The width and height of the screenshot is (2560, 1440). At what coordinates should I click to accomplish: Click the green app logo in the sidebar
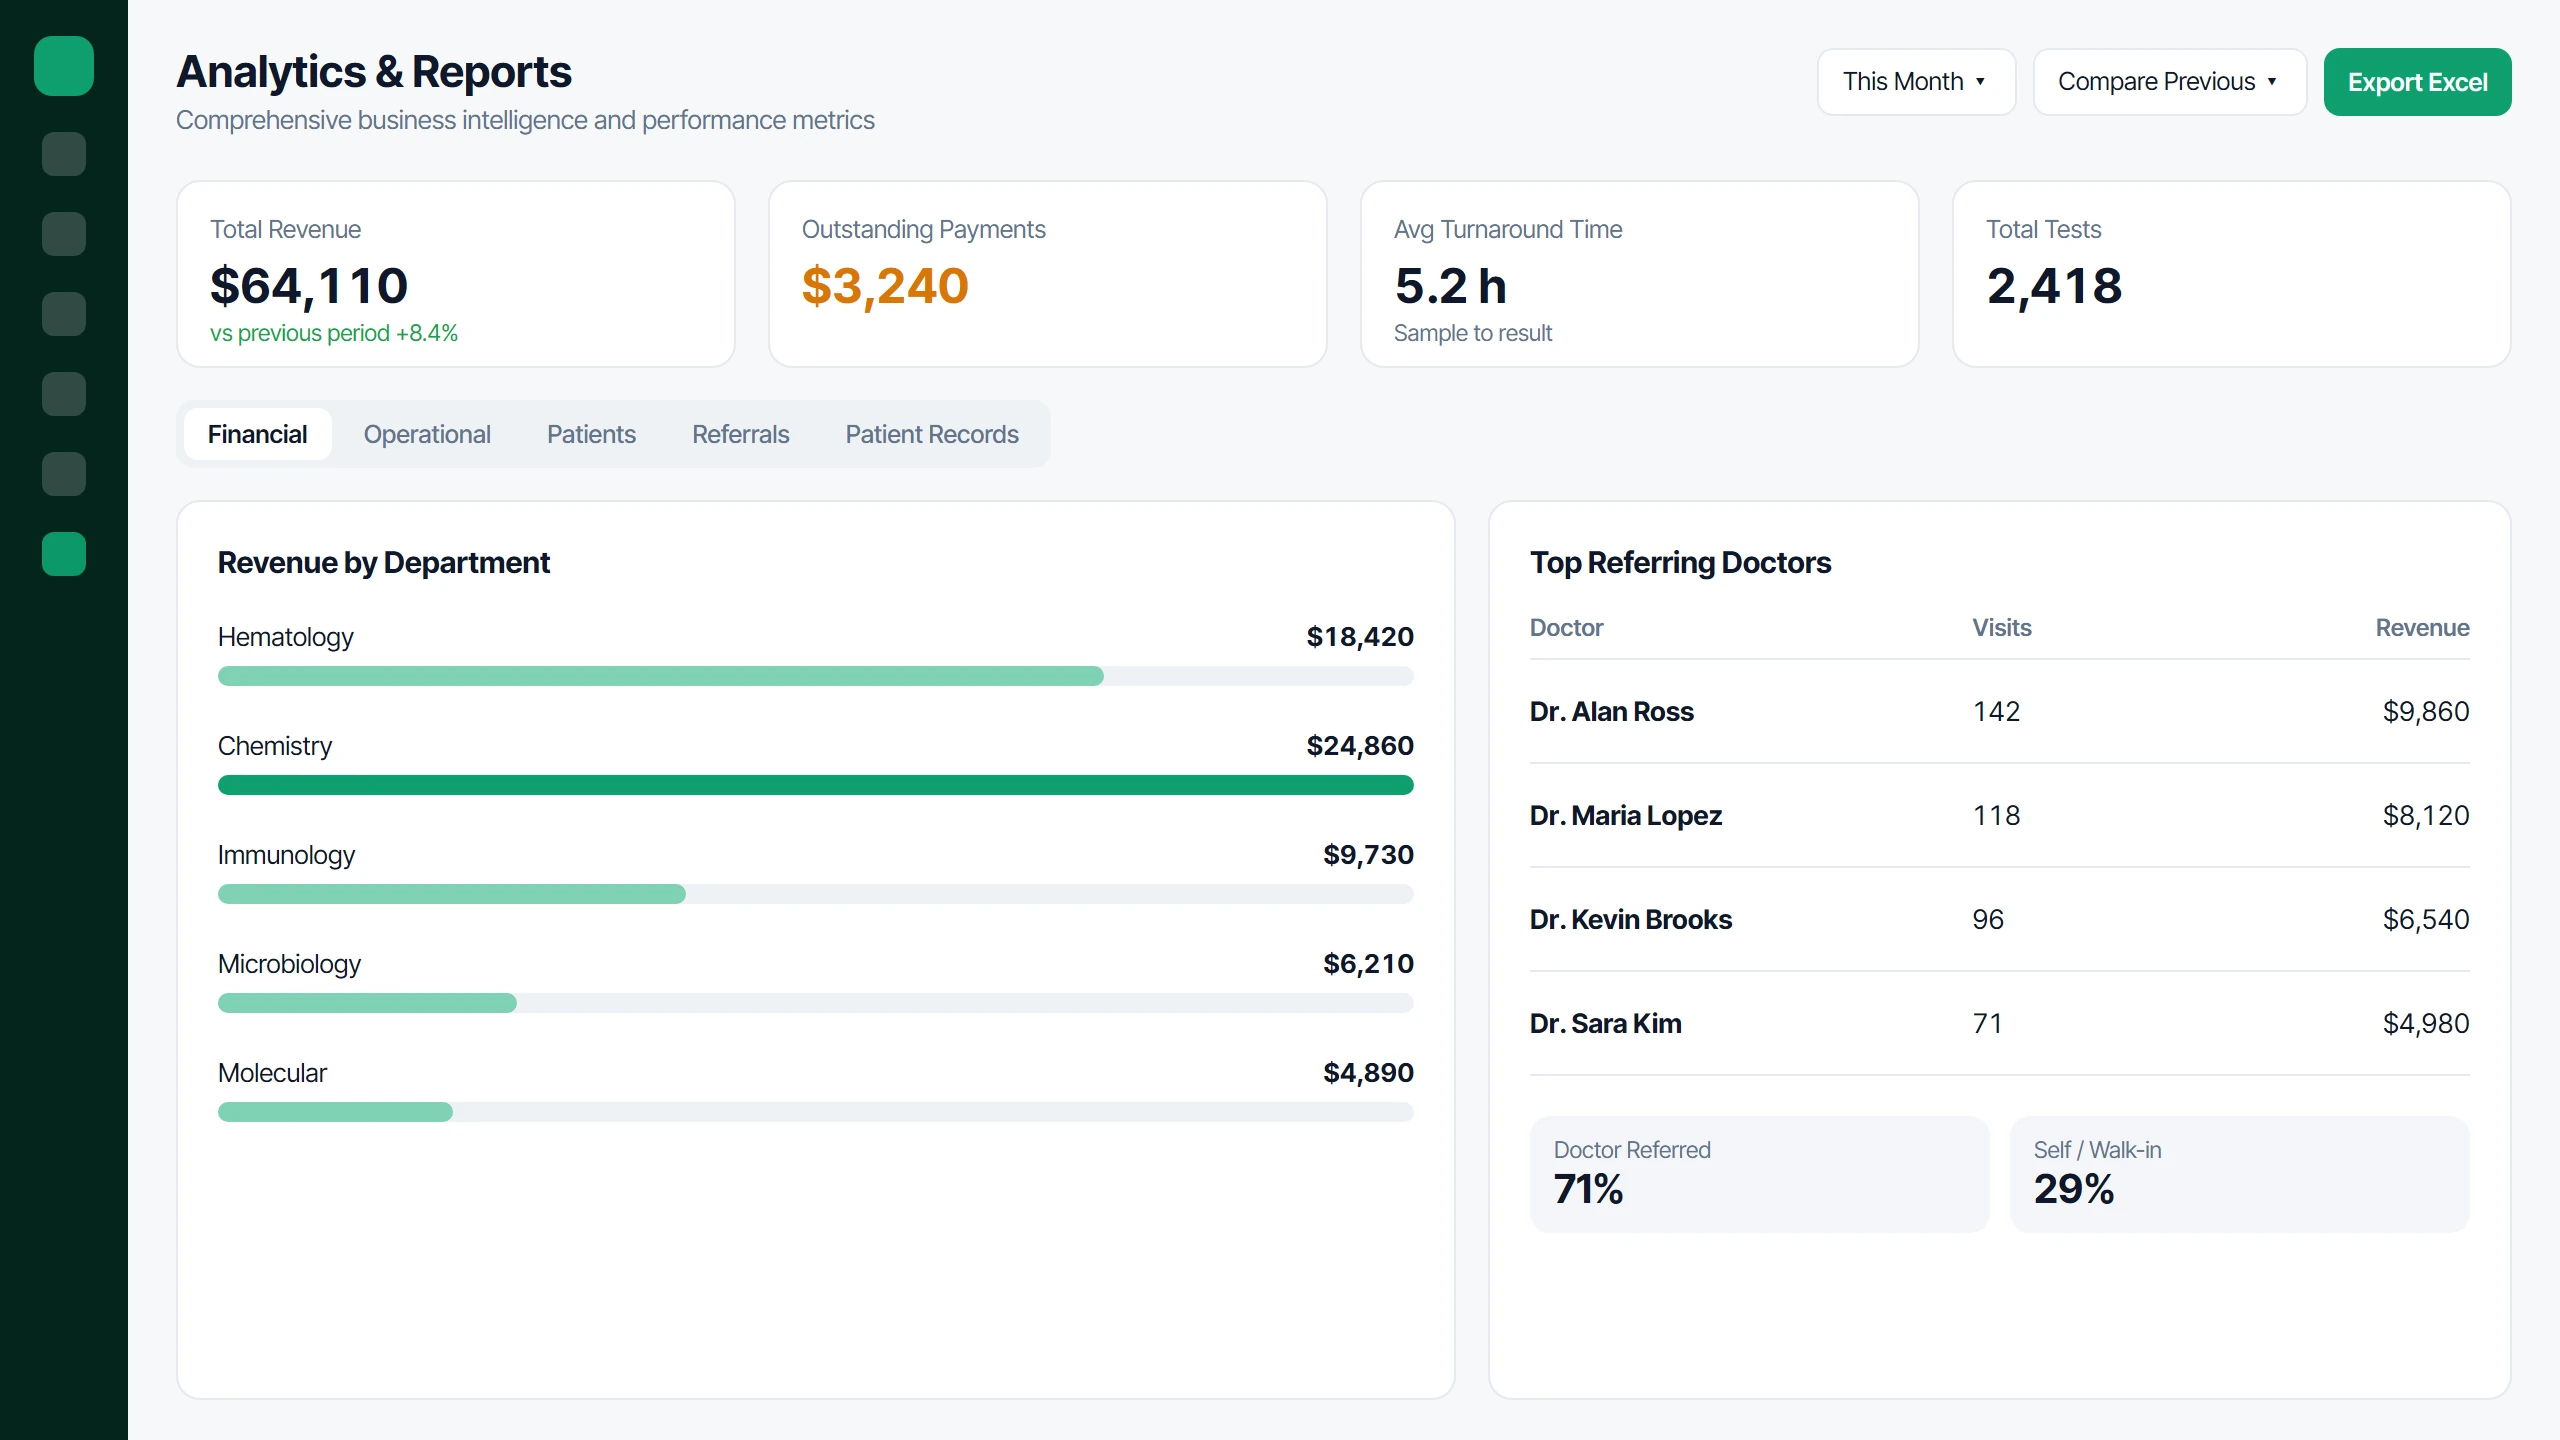64,66
